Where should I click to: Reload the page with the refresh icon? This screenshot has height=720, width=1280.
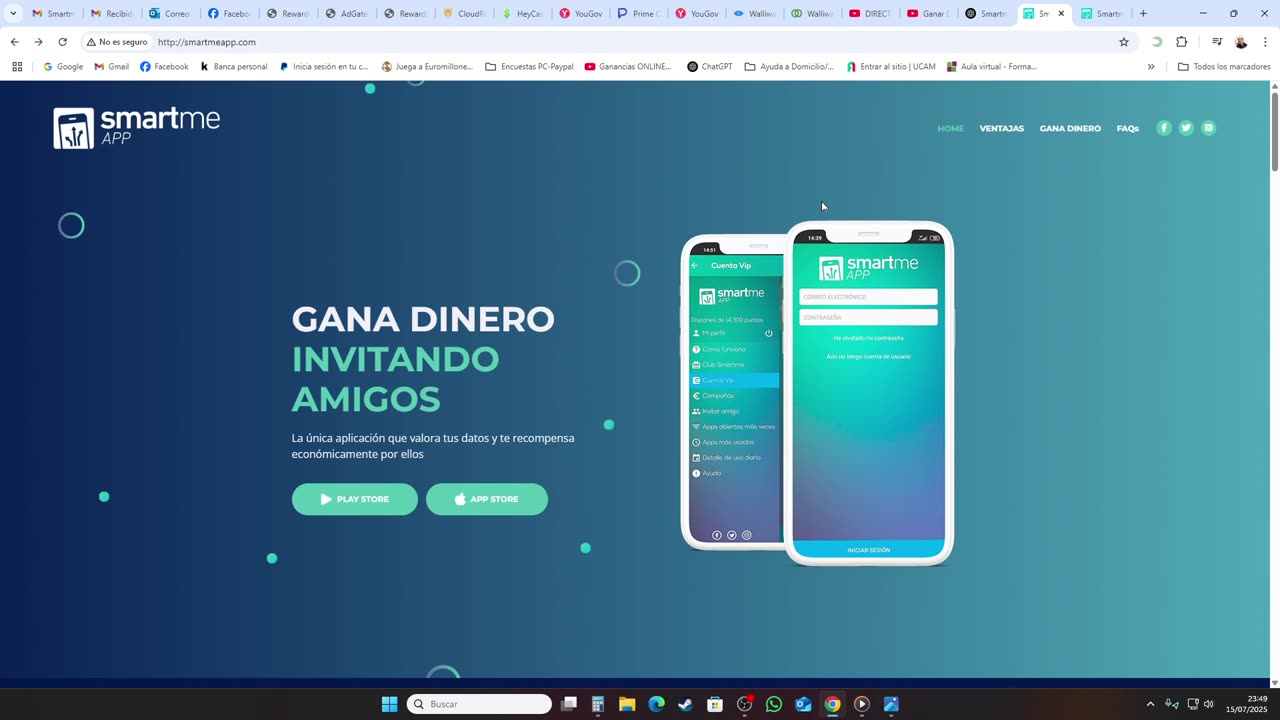point(62,42)
